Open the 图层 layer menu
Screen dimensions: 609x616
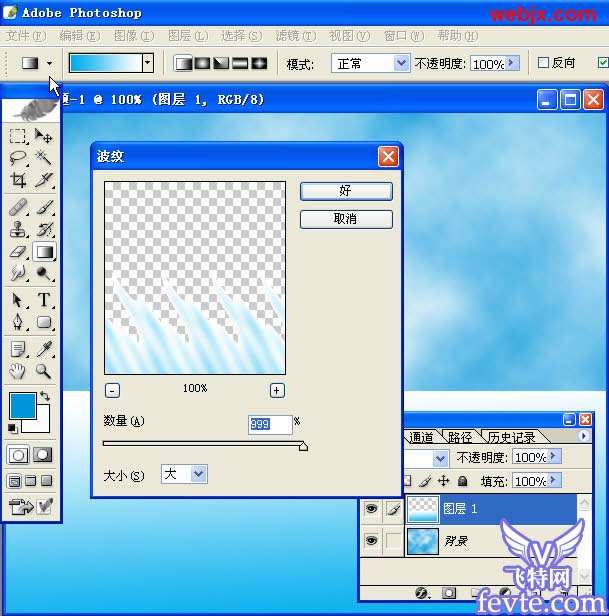coord(188,36)
